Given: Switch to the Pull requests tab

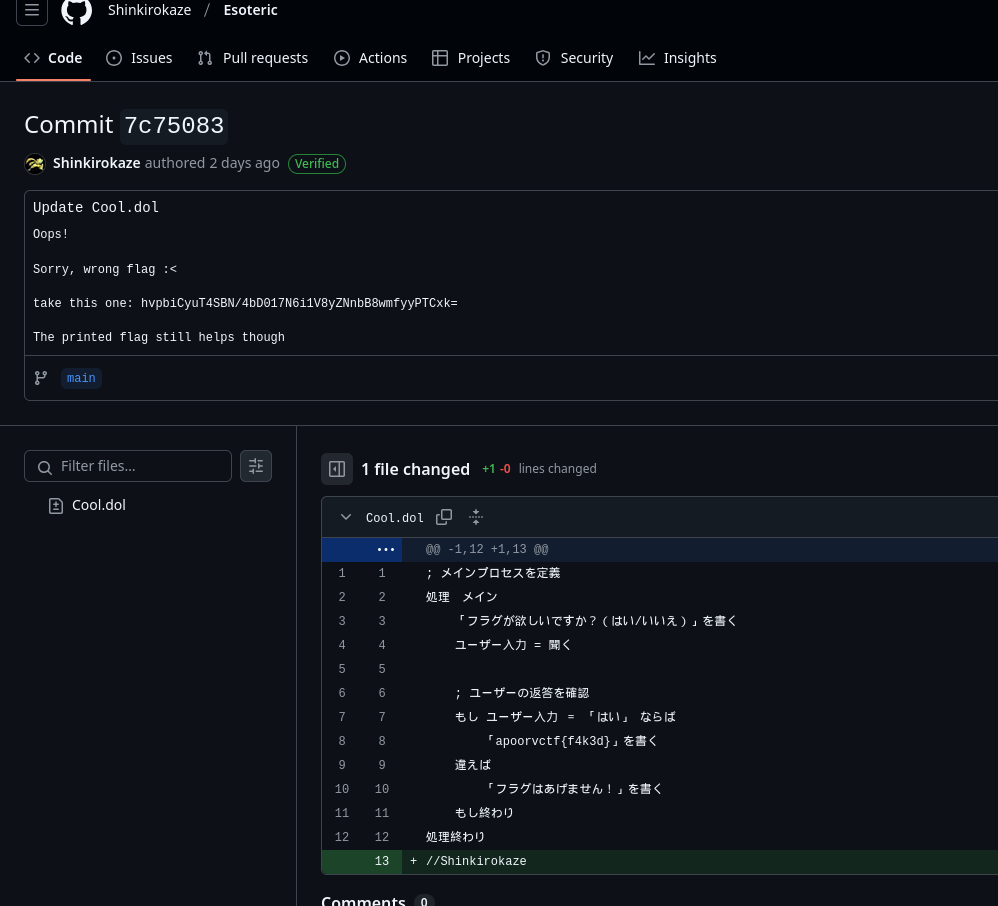Looking at the screenshot, I should pyautogui.click(x=253, y=58).
